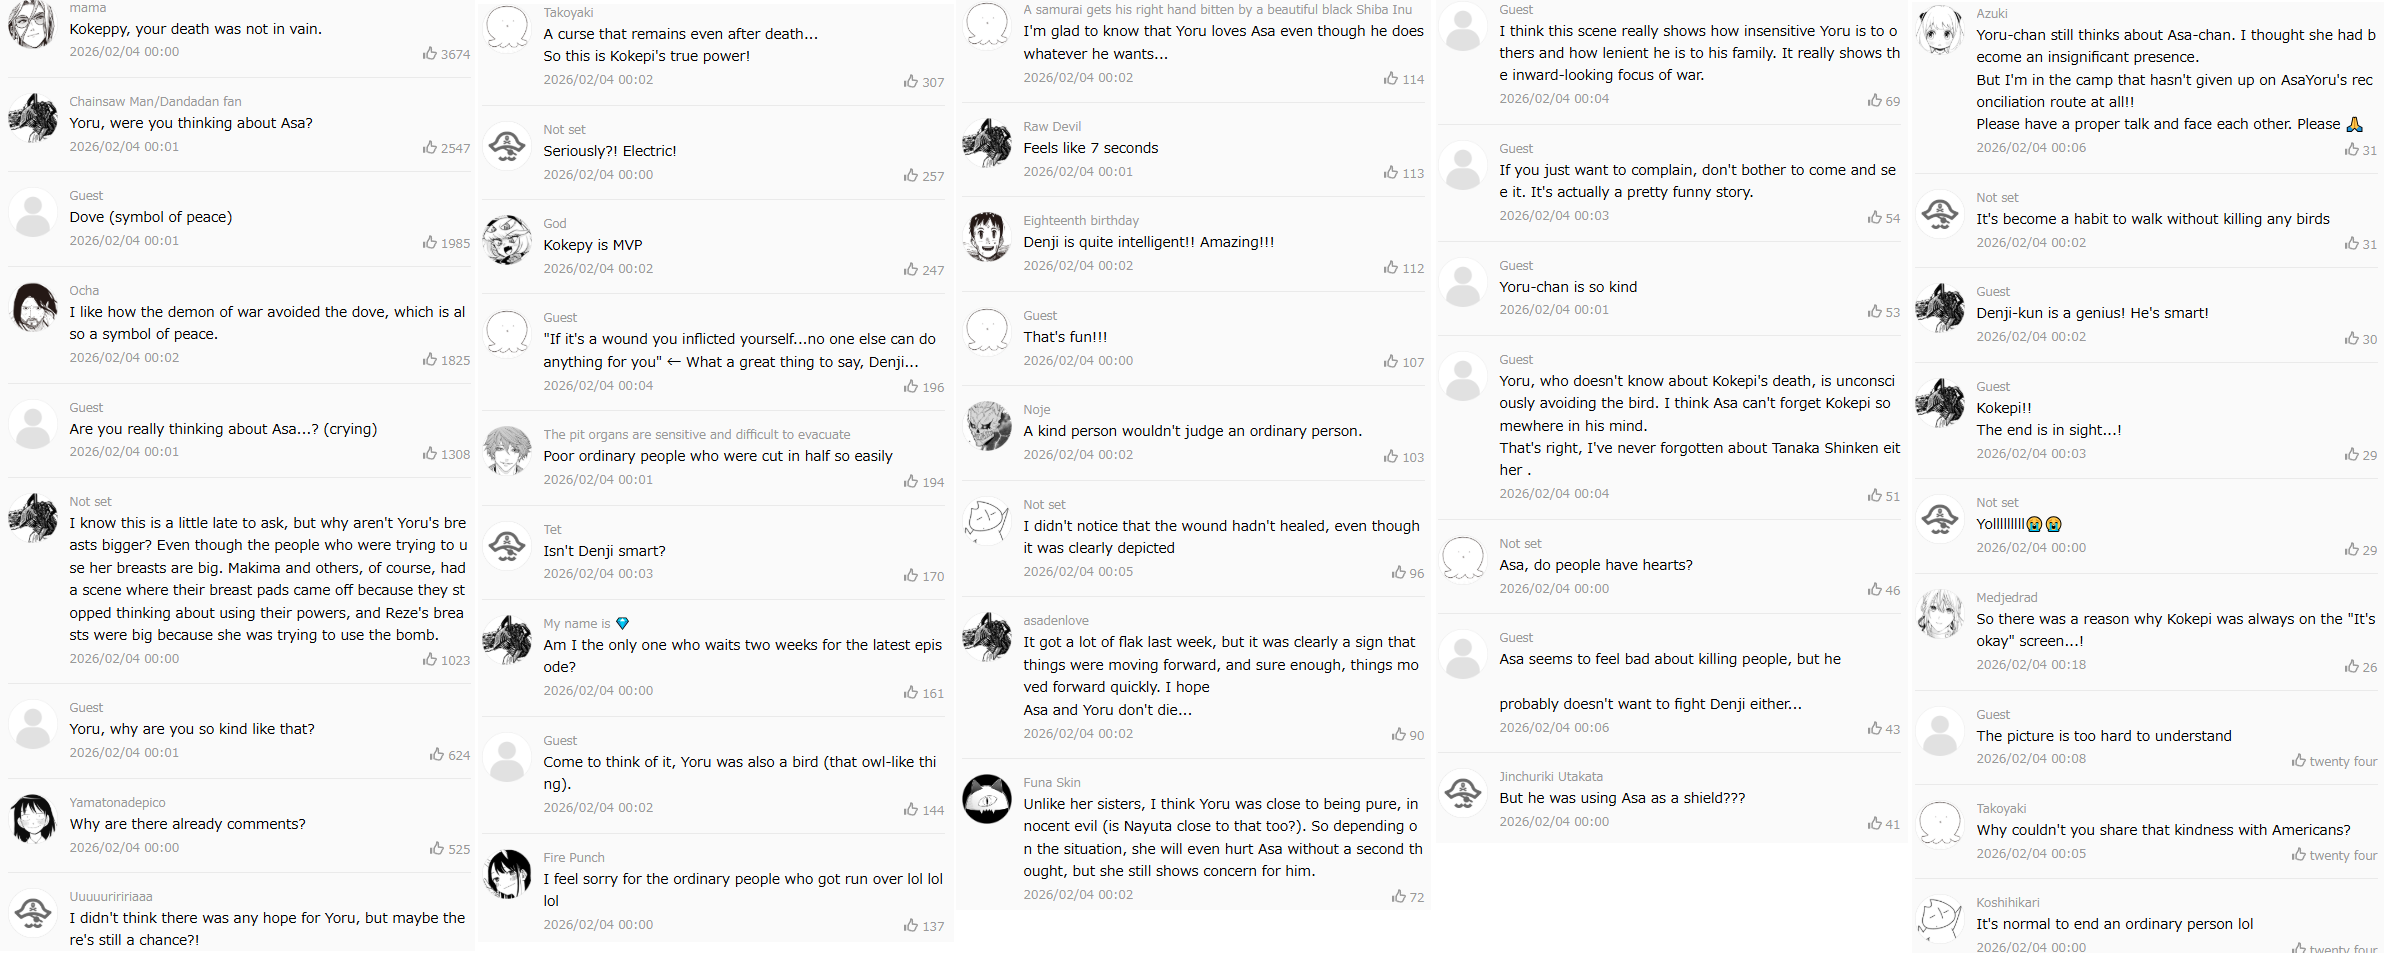Screen dimensions: 2384x954
Task: Click thumbs-up on "Dove (symbol of peace)" comment
Action: tap(430, 243)
